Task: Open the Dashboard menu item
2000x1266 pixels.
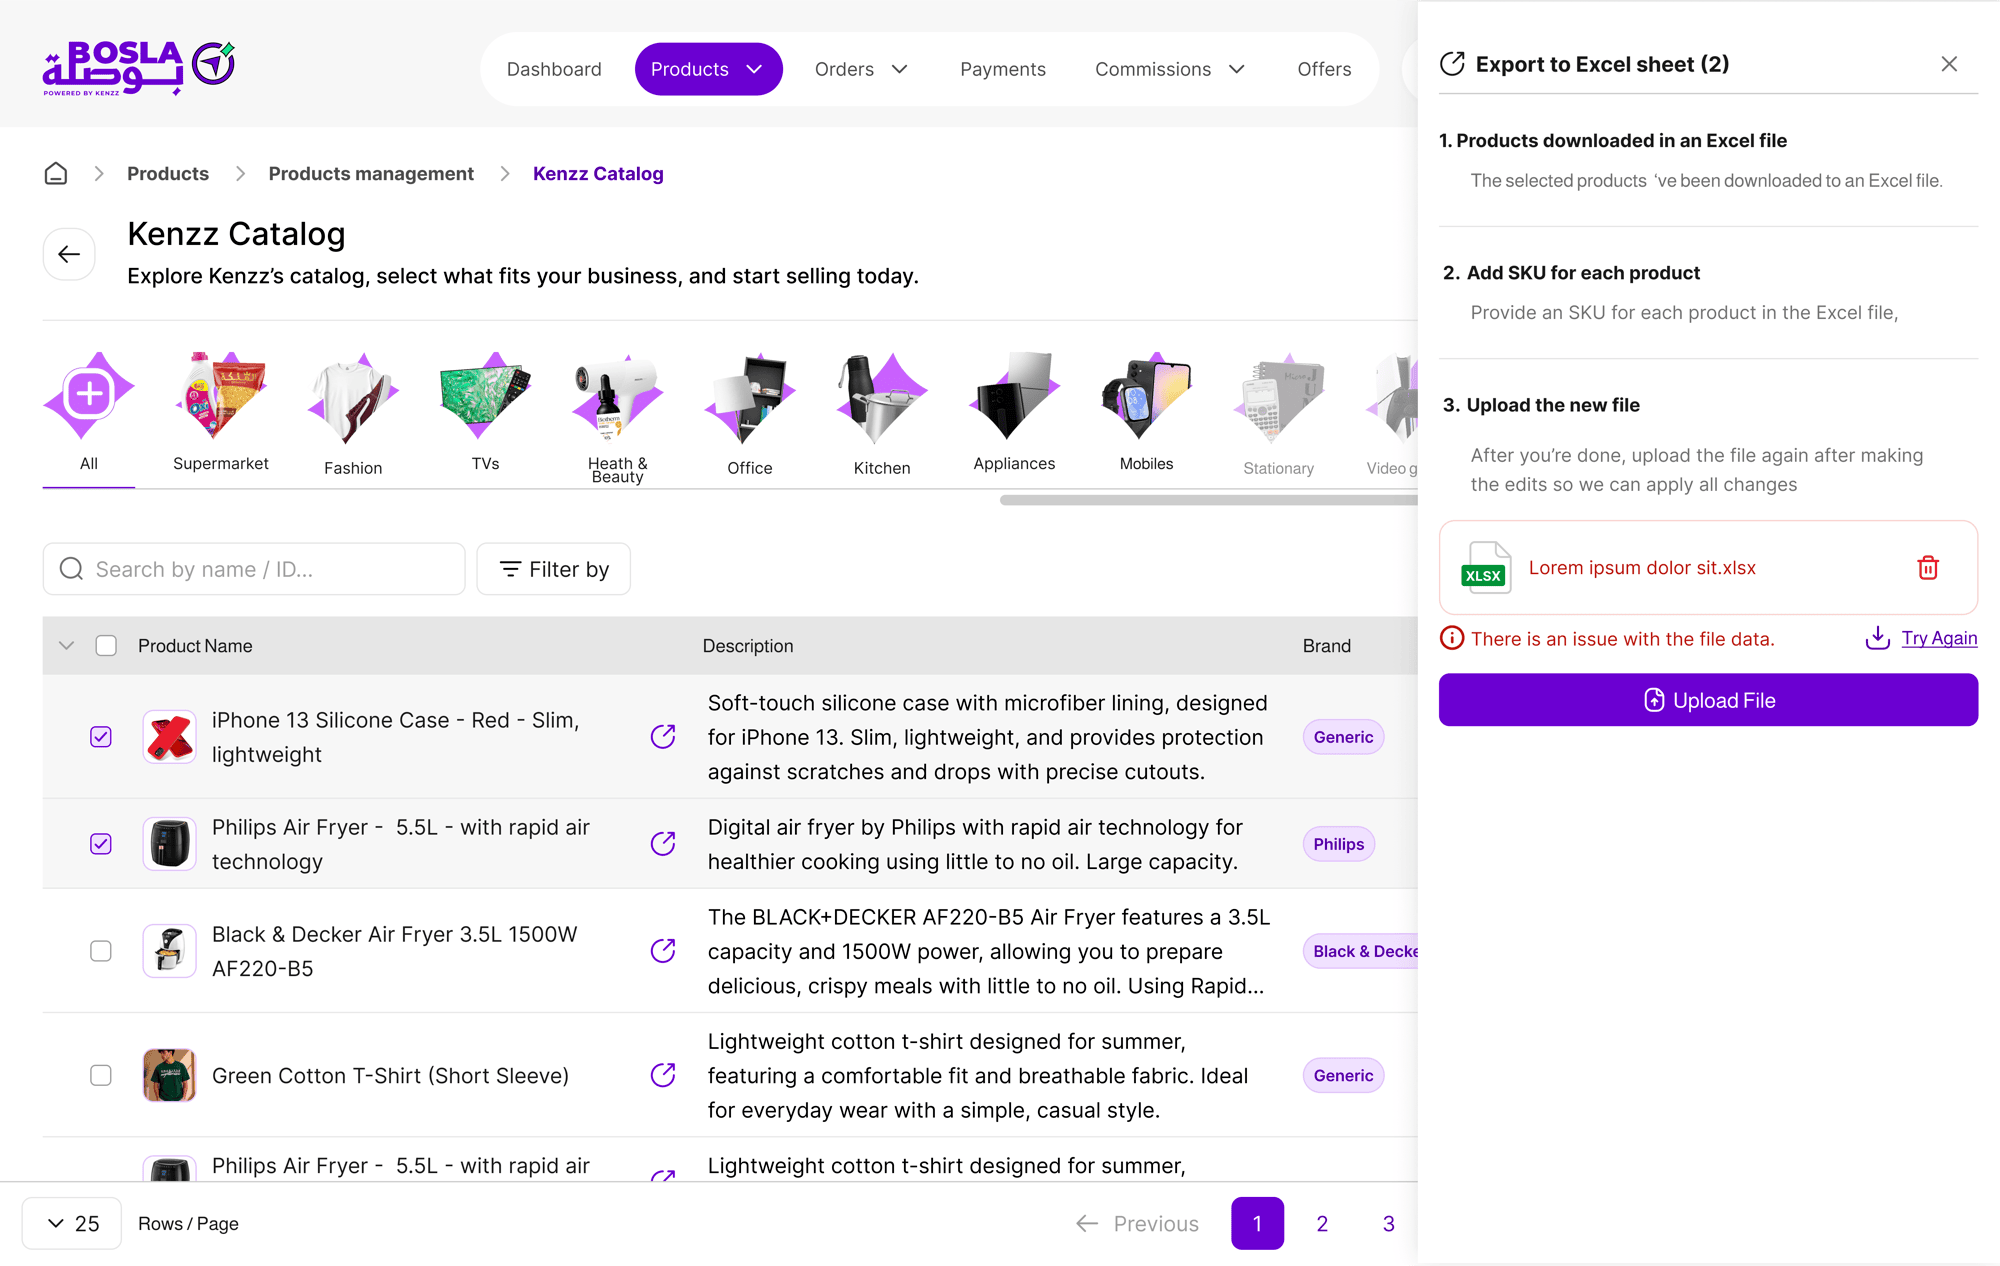Action: click(554, 69)
